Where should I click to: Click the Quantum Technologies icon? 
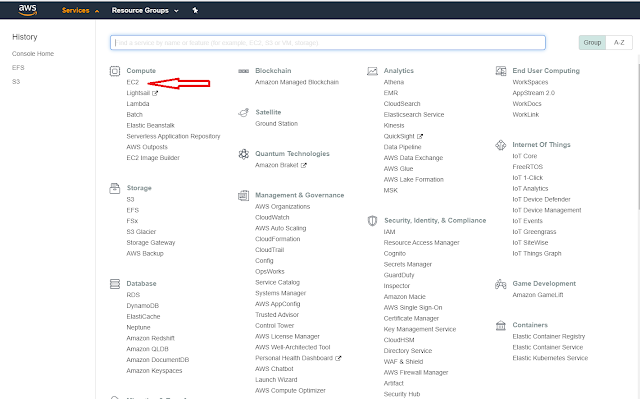[244, 154]
